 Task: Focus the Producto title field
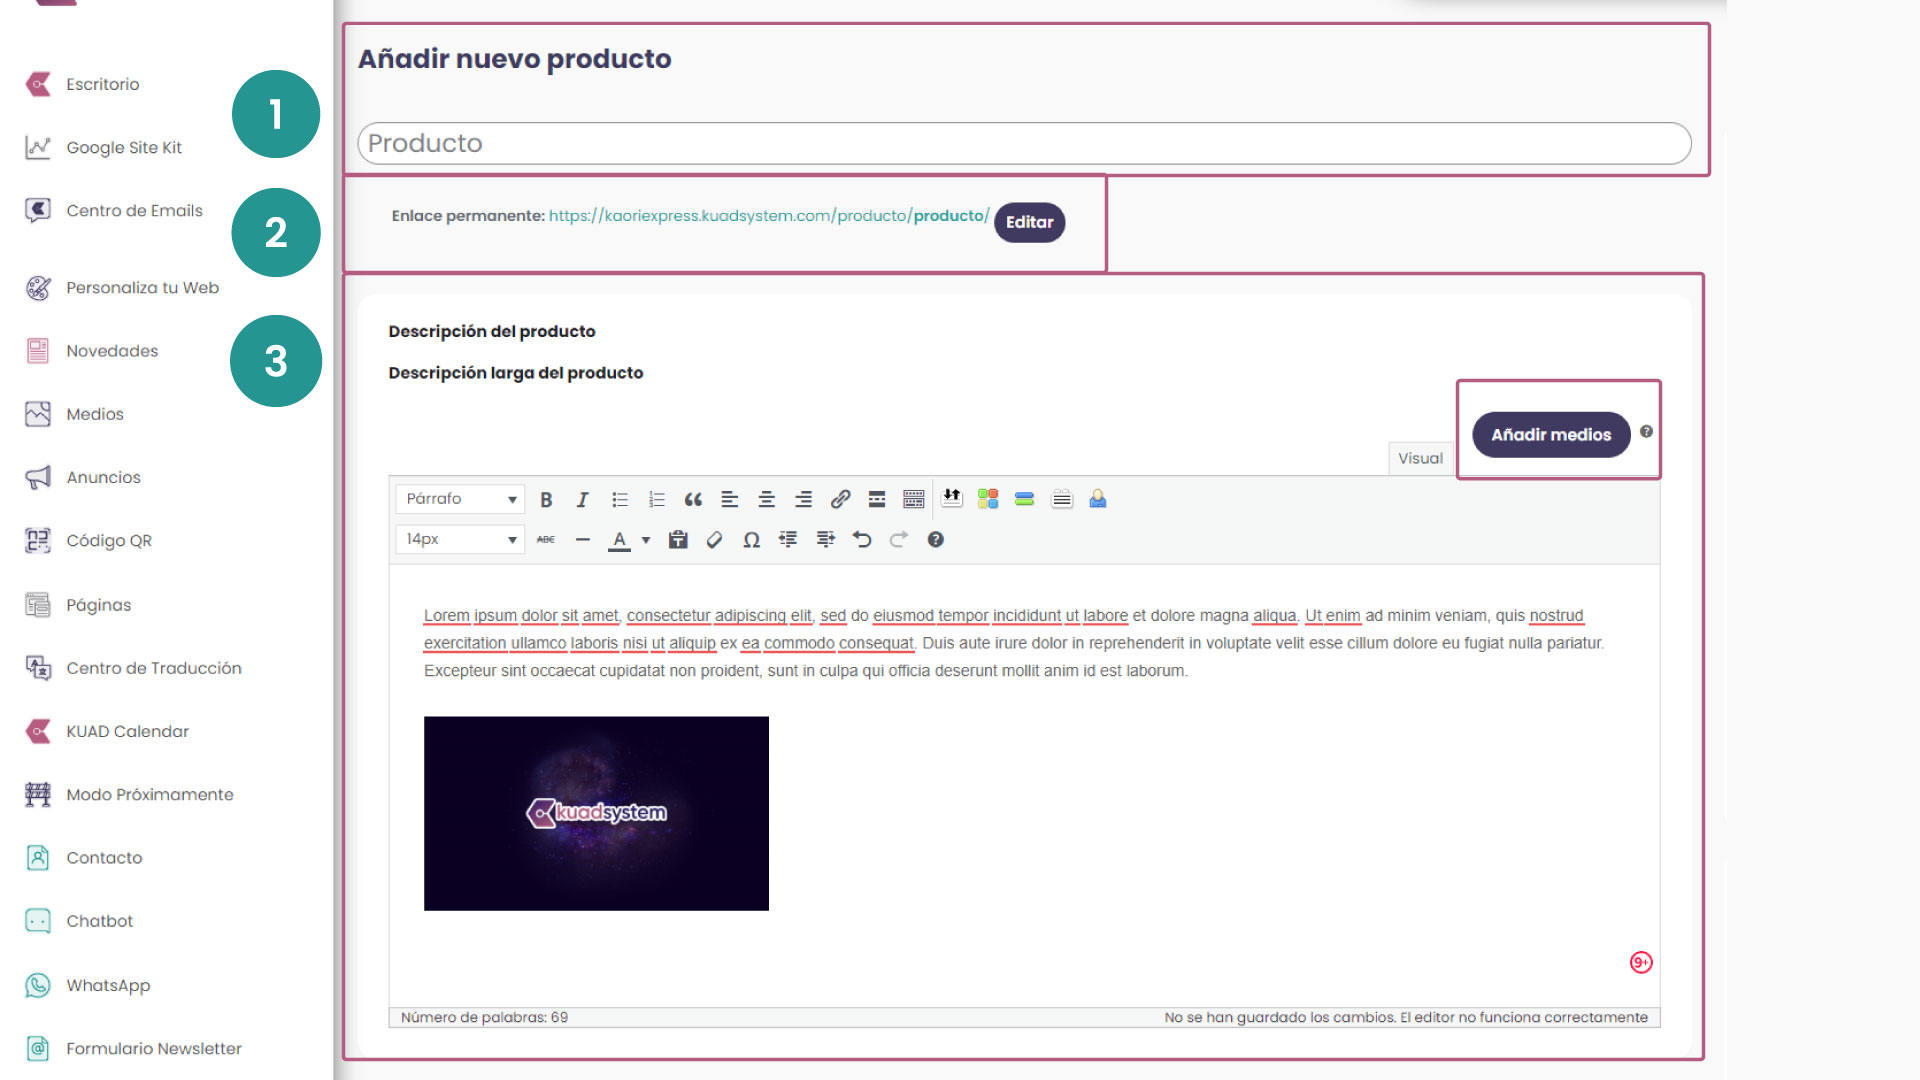[1024, 143]
